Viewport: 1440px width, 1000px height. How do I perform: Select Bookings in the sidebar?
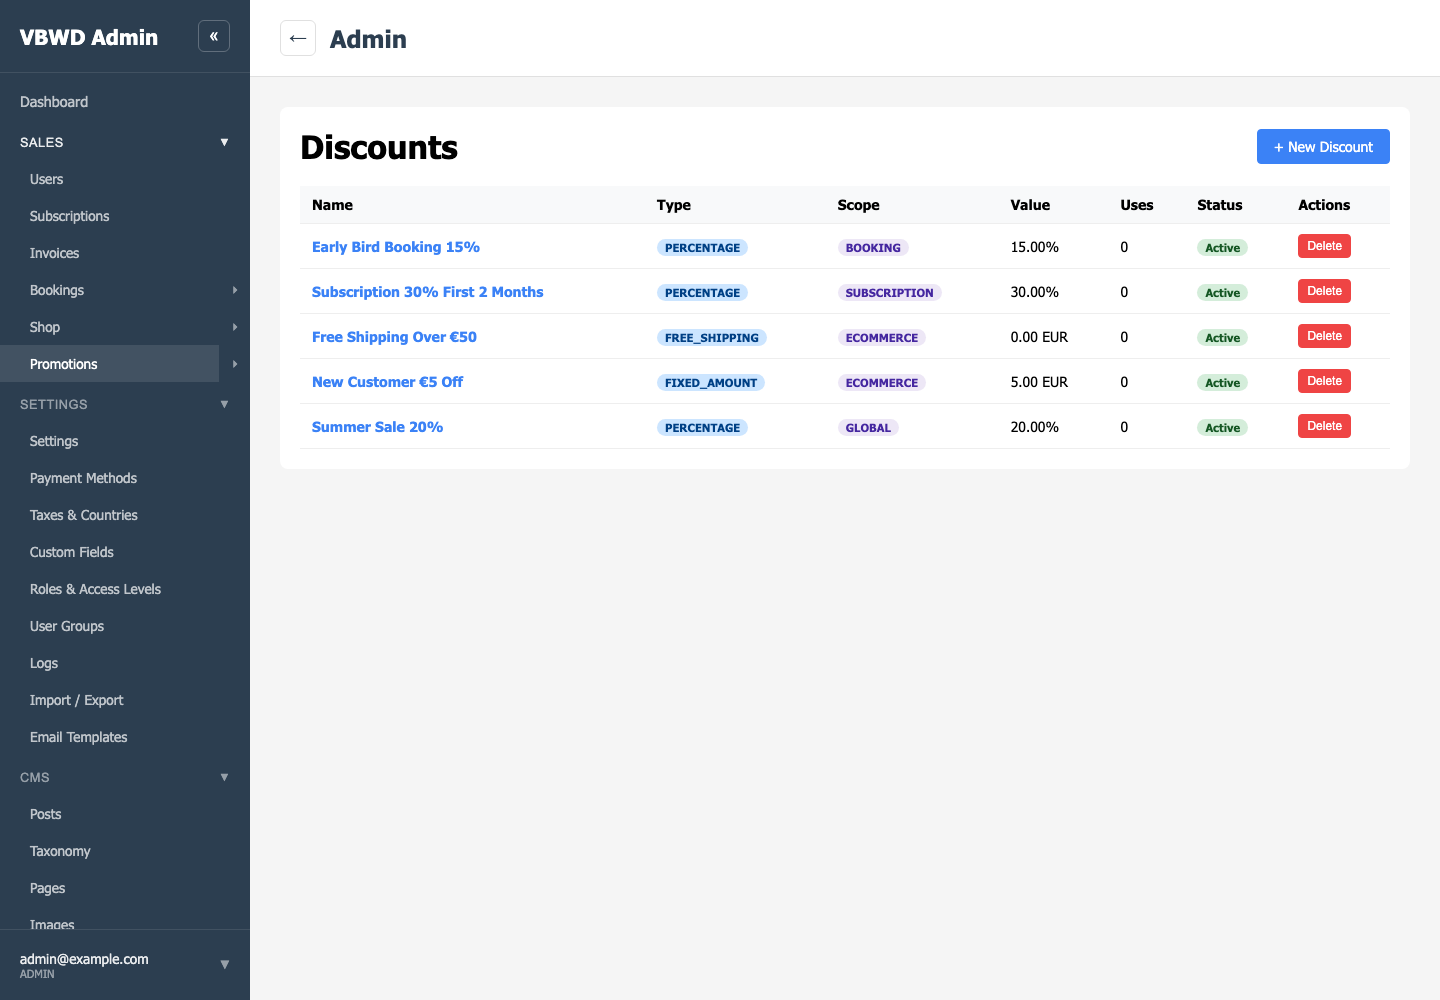pos(57,290)
